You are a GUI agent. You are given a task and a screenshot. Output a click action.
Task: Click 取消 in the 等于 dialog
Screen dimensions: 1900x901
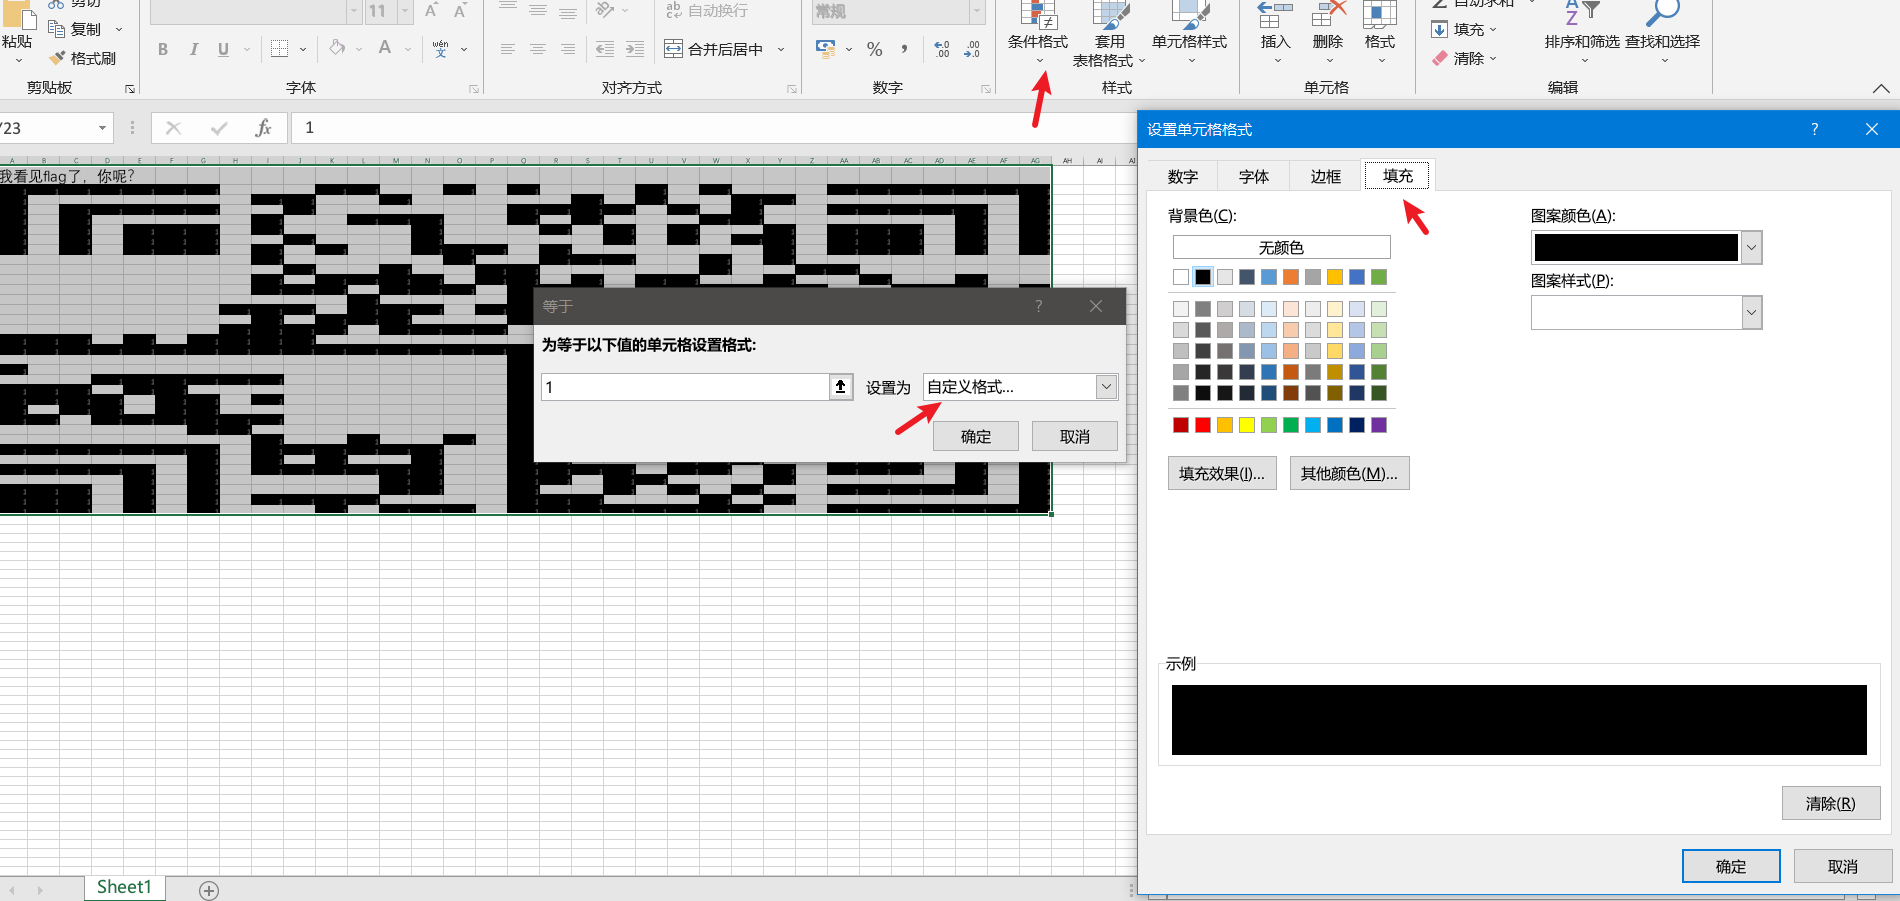point(1075,437)
